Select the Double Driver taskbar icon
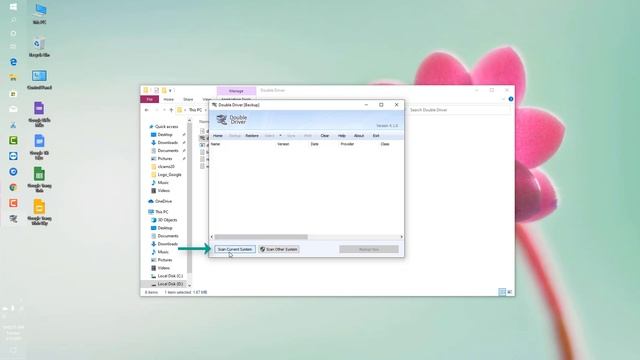 pyautogui.click(x=13, y=219)
